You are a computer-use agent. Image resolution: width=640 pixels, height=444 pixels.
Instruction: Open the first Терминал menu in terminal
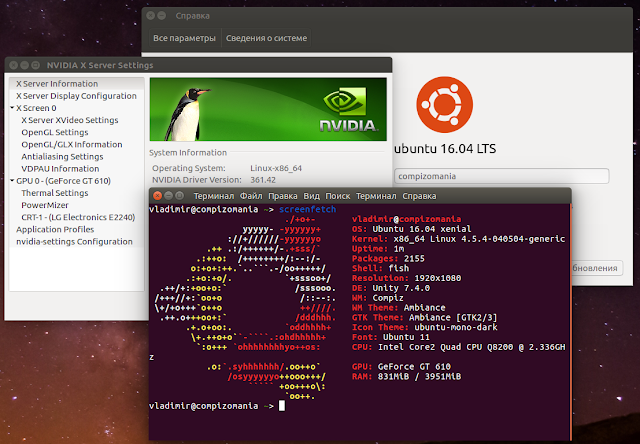214,196
